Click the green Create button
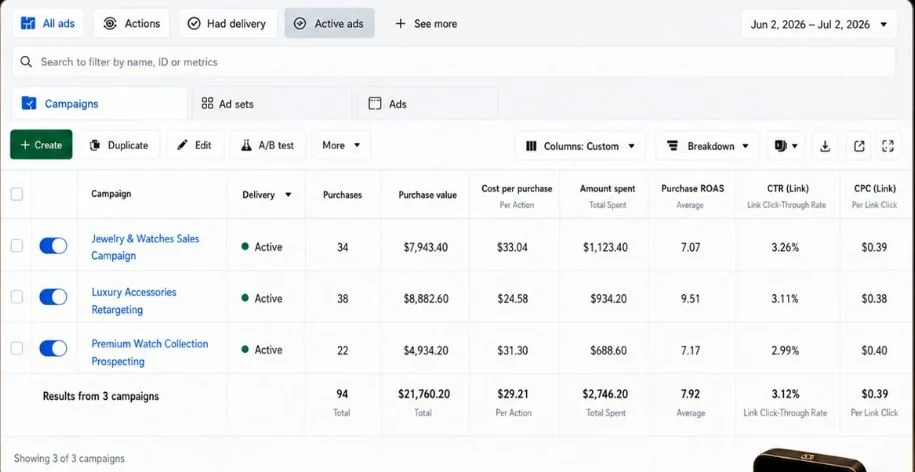 point(41,145)
